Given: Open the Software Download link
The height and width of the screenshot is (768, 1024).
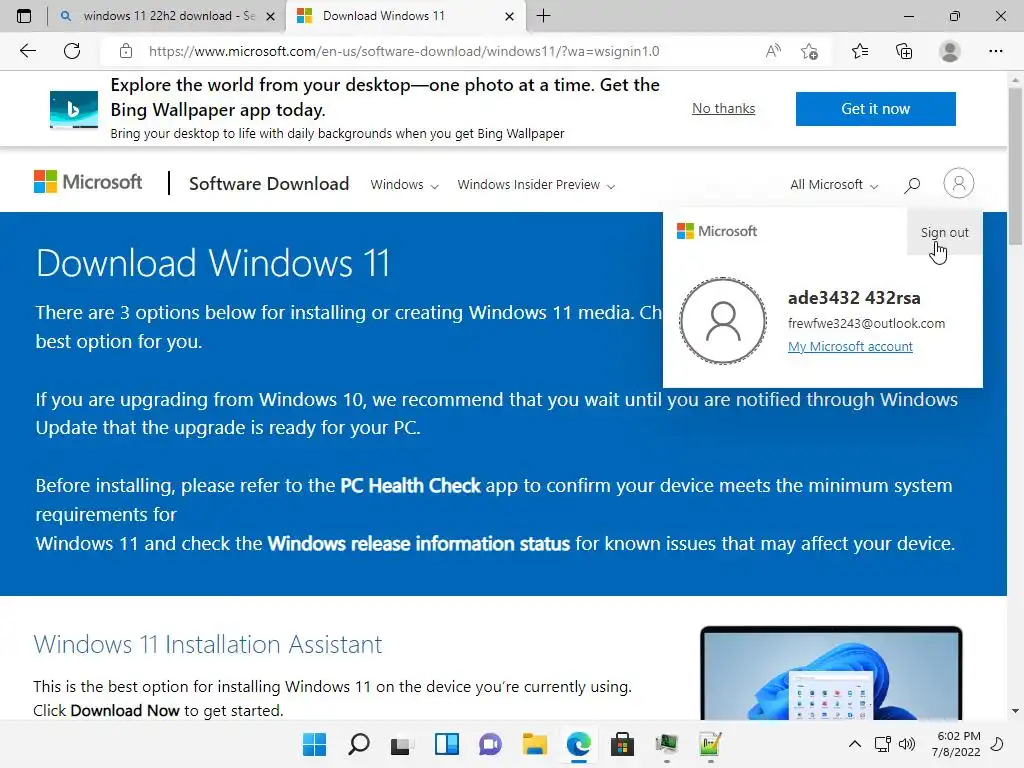Looking at the screenshot, I should pos(269,184).
